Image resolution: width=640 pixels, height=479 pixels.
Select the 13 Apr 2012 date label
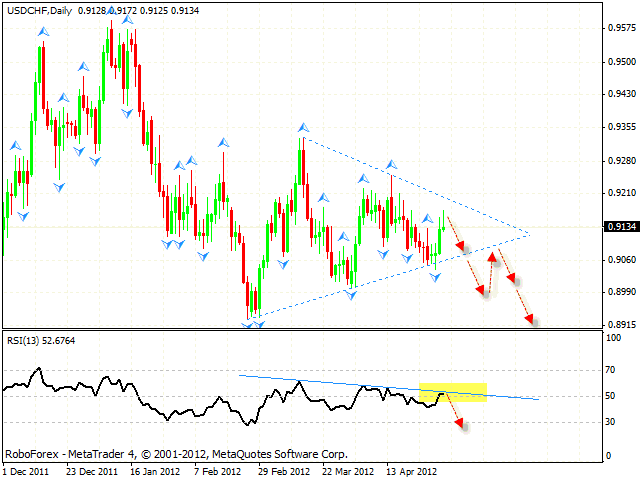click(411, 470)
